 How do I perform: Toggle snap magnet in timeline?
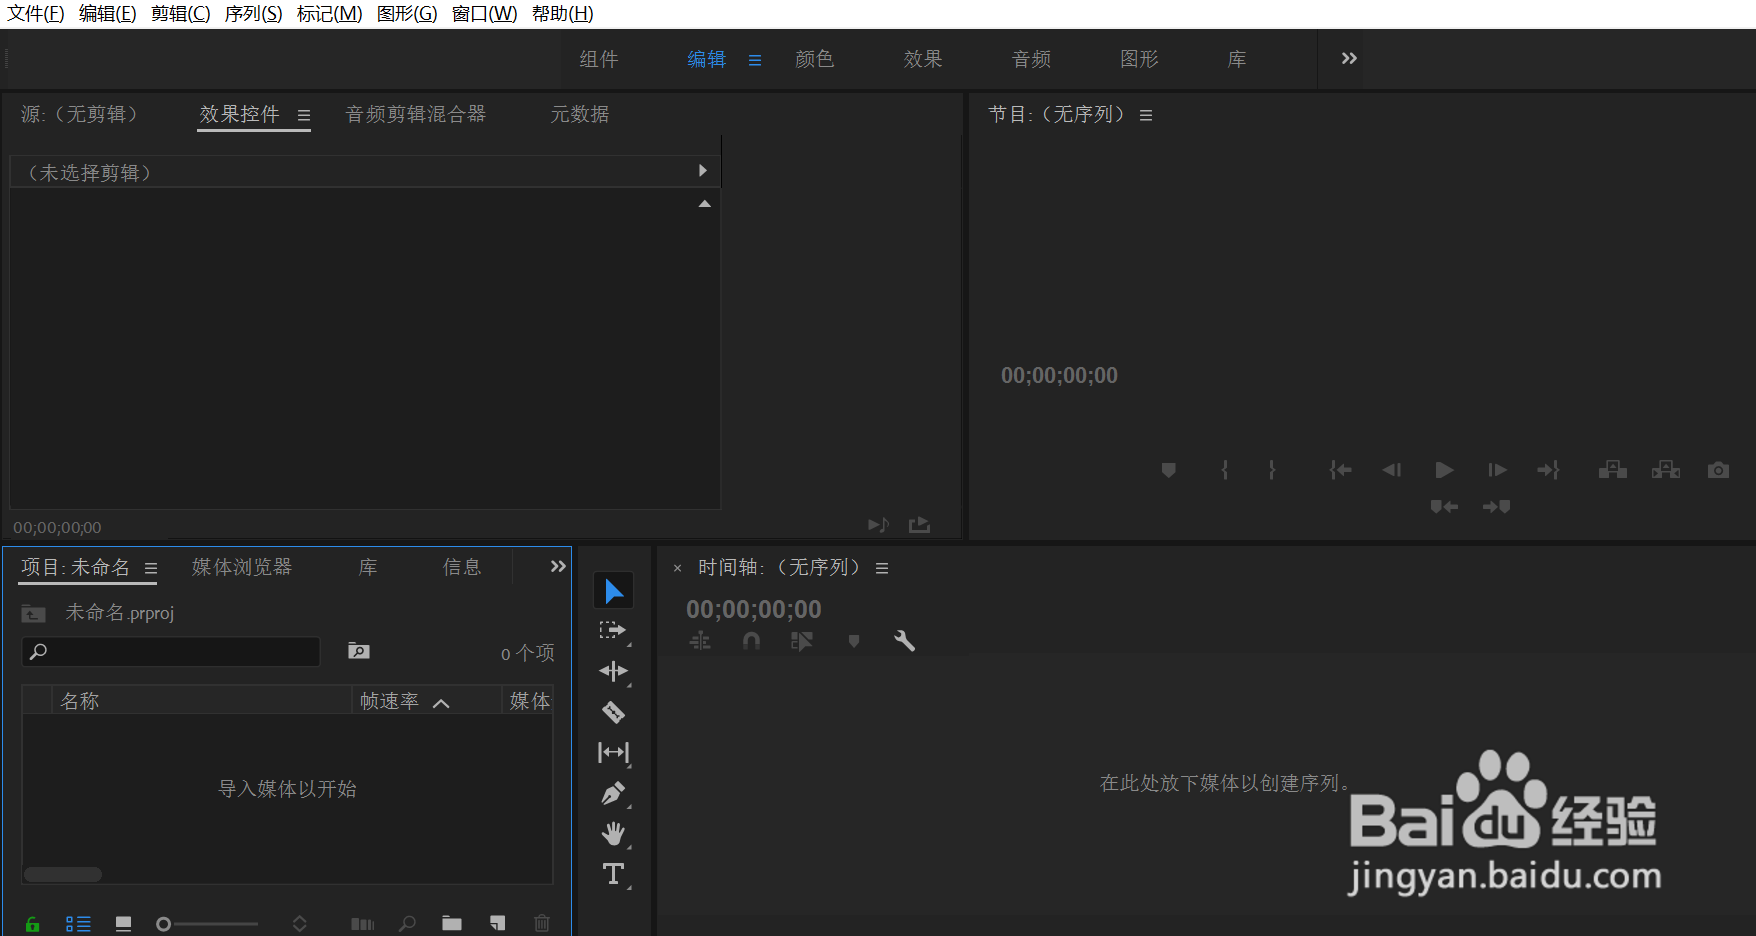(x=751, y=641)
